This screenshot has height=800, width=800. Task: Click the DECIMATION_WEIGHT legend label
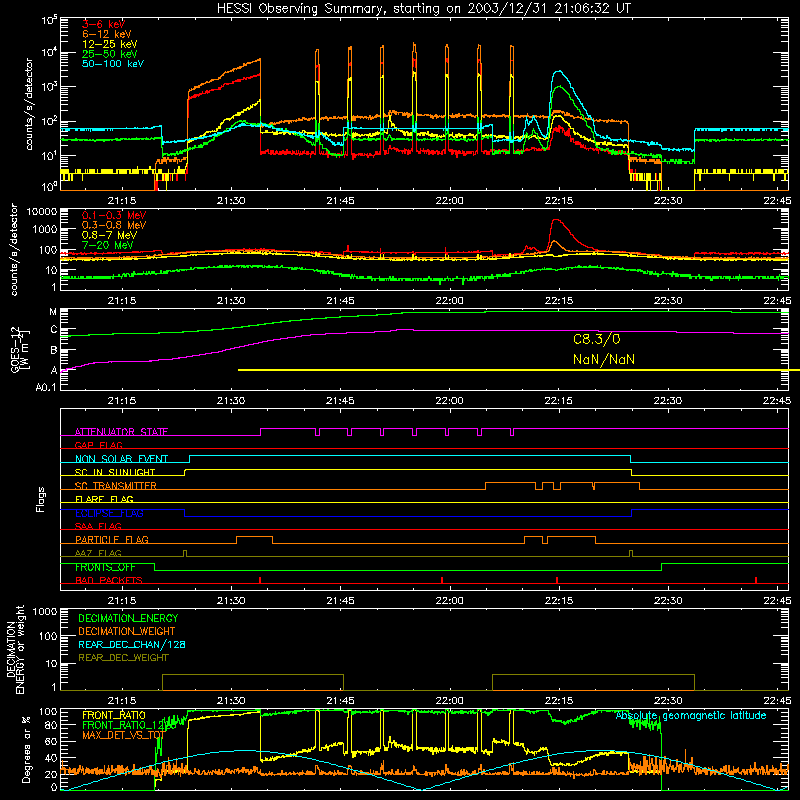click(127, 631)
